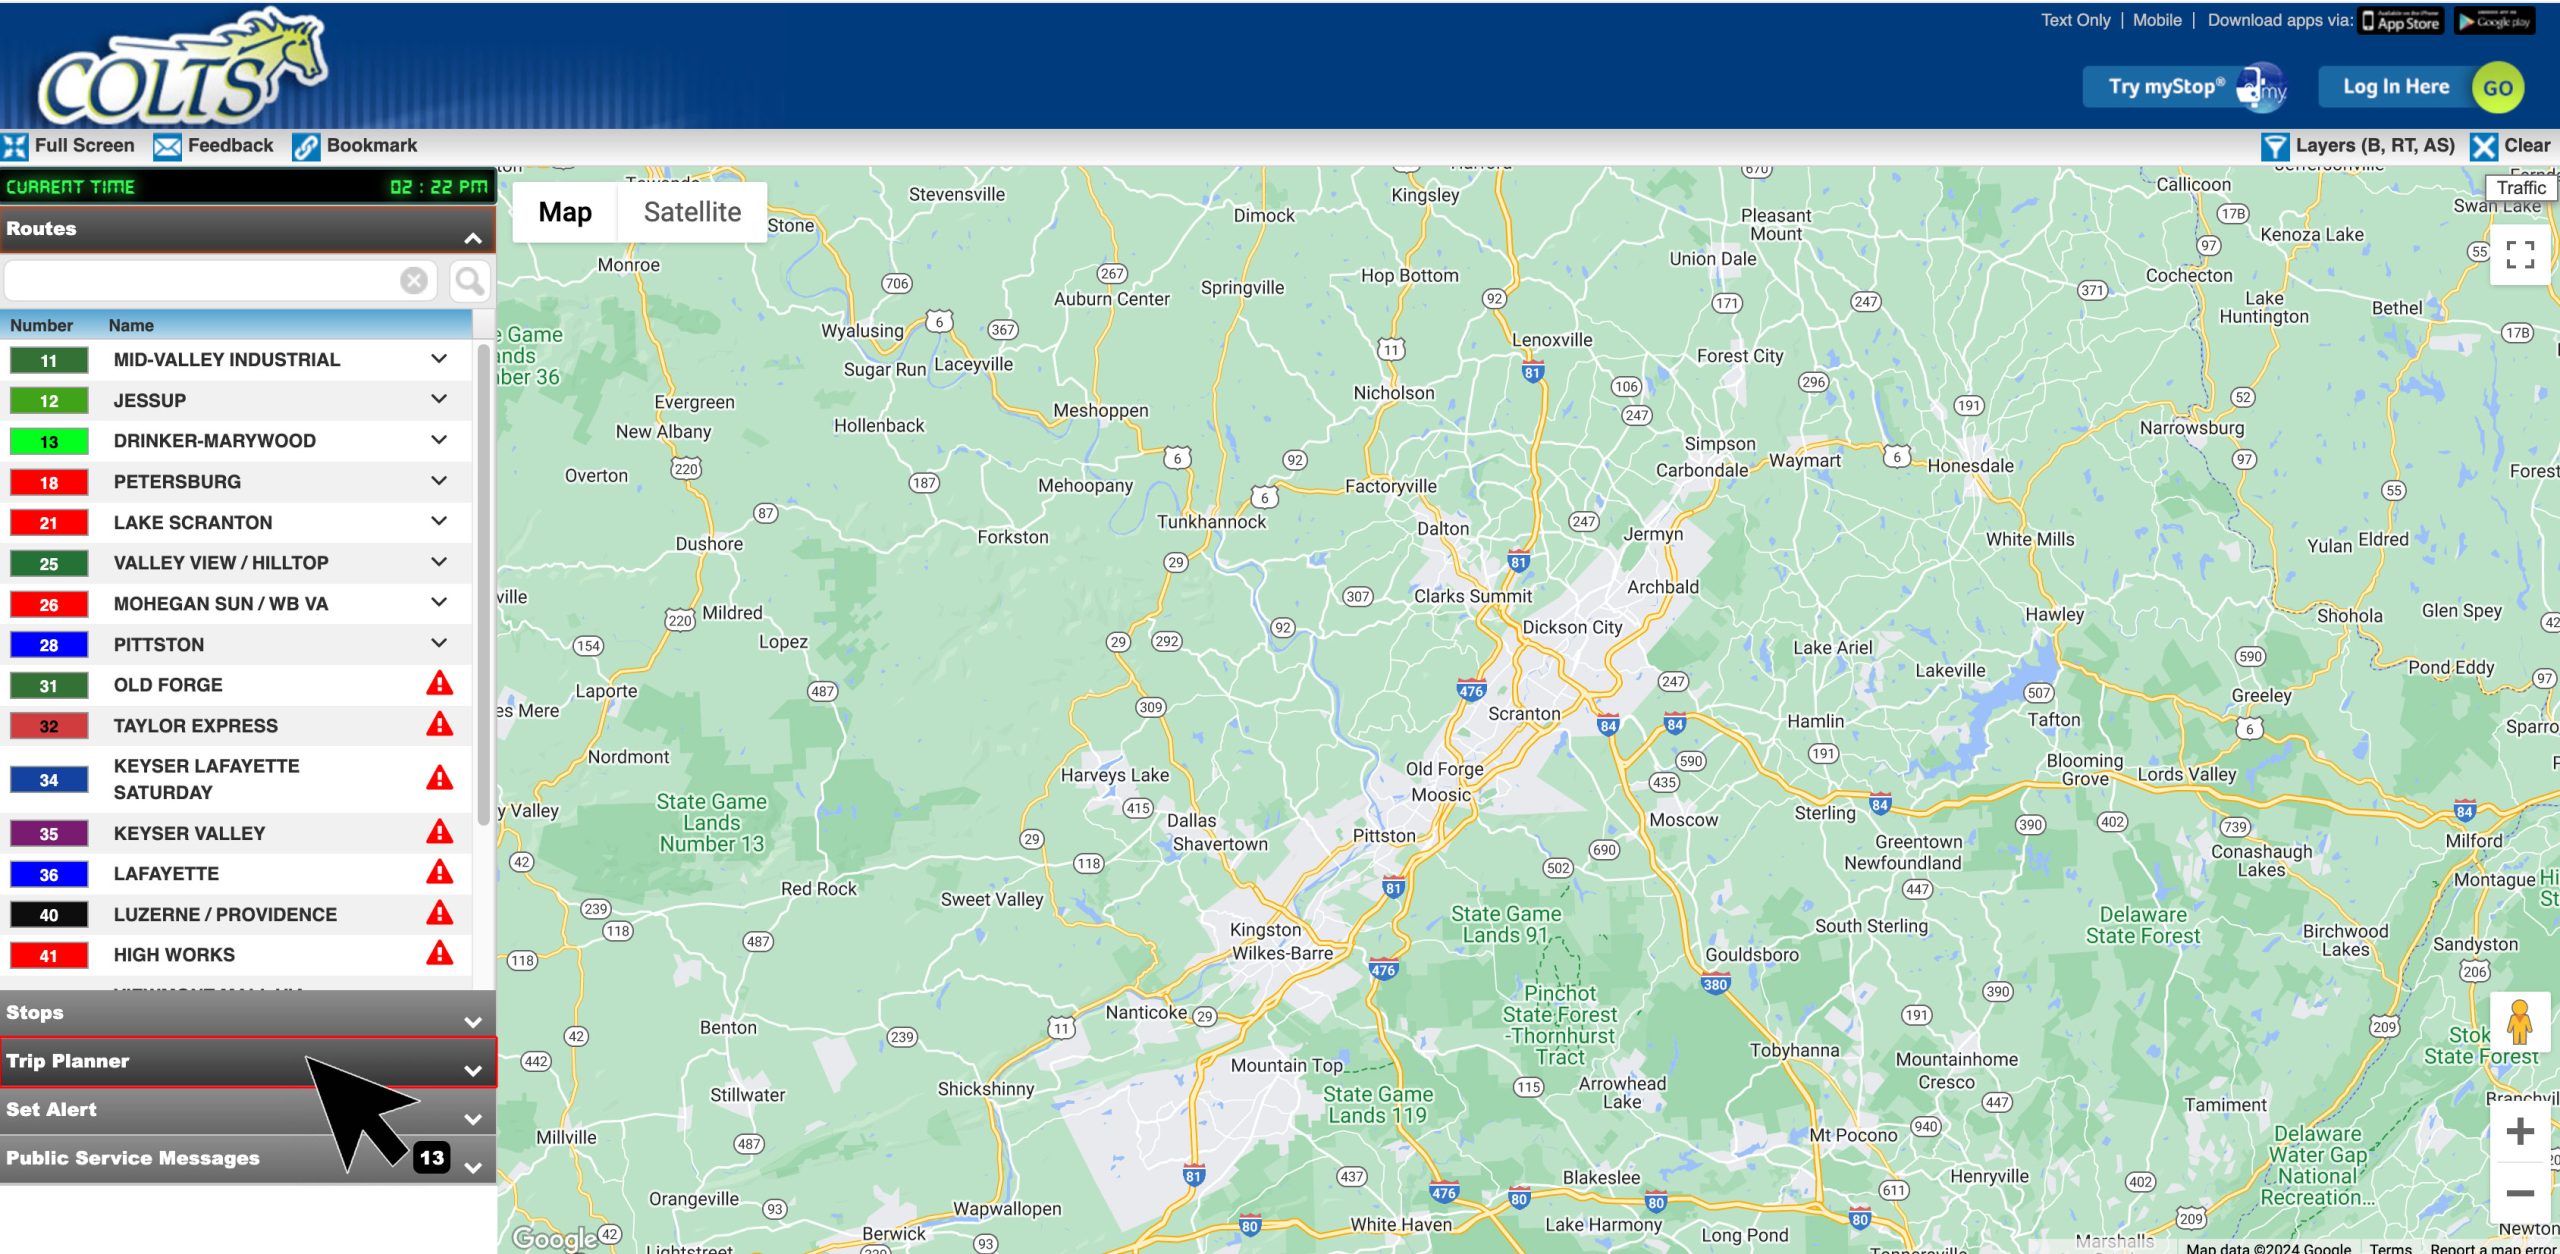Screen dimensions: 2560x1254
Task: Click the Bookmark link icon
Action: coord(305,145)
